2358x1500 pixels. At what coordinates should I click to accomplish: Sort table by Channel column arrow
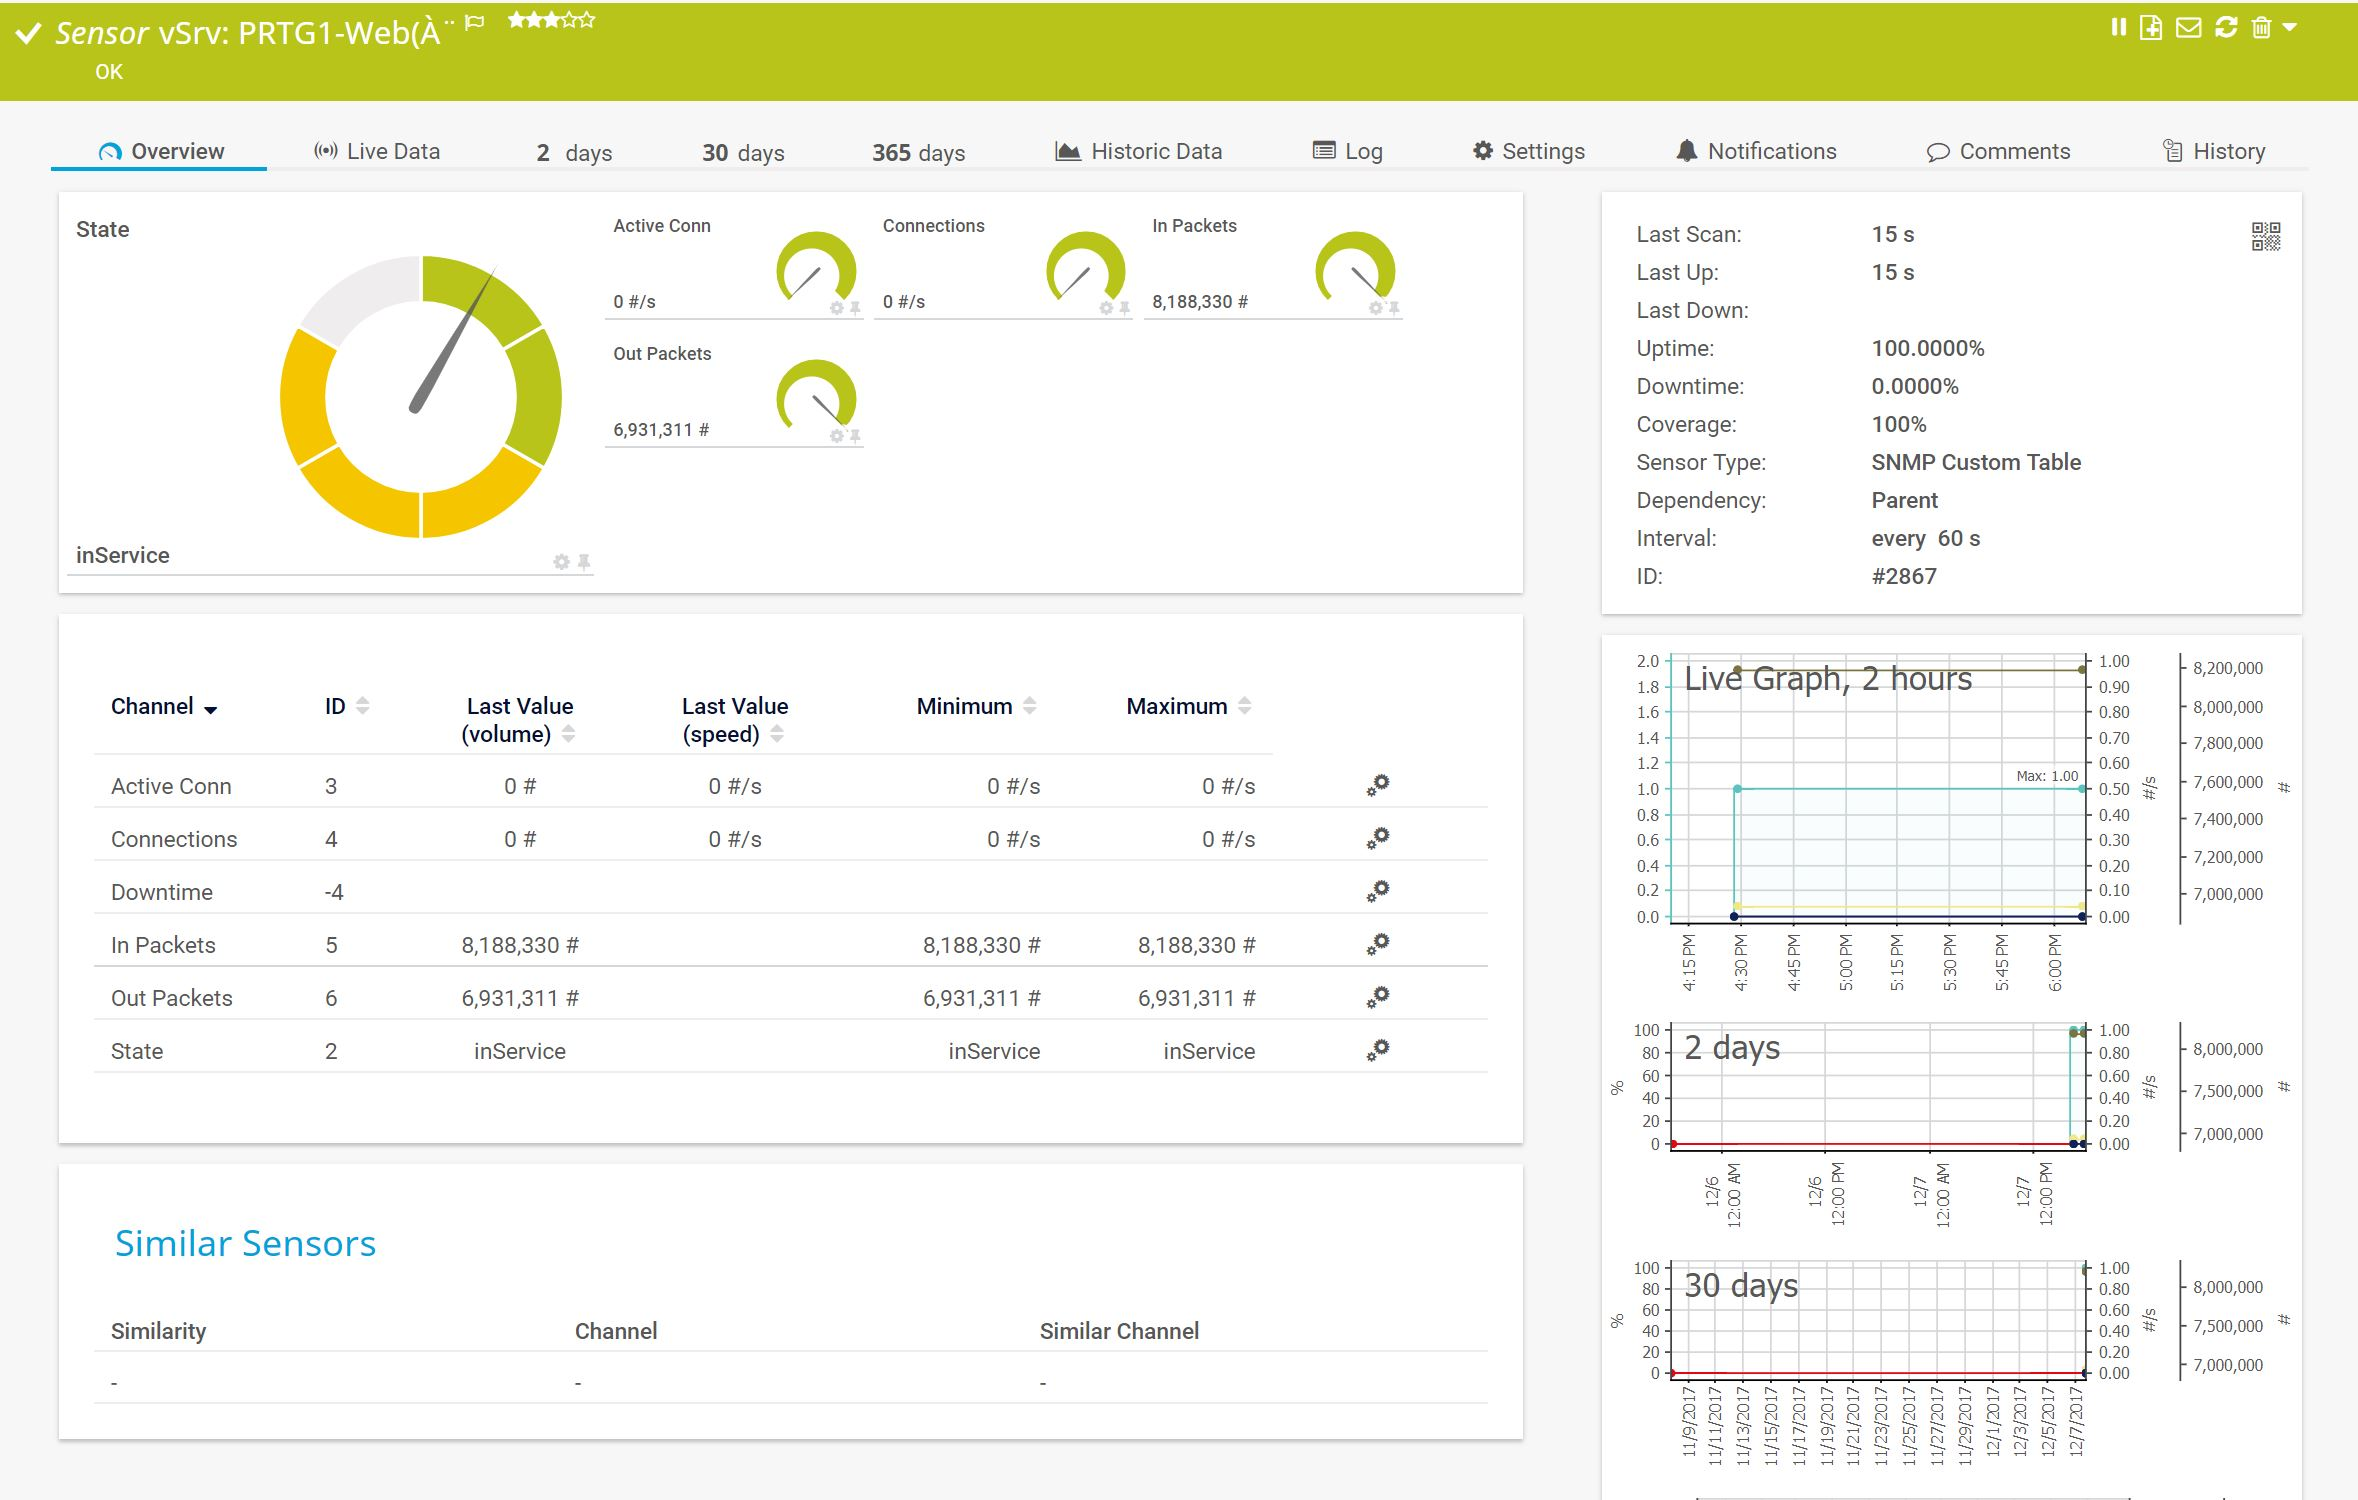210,709
